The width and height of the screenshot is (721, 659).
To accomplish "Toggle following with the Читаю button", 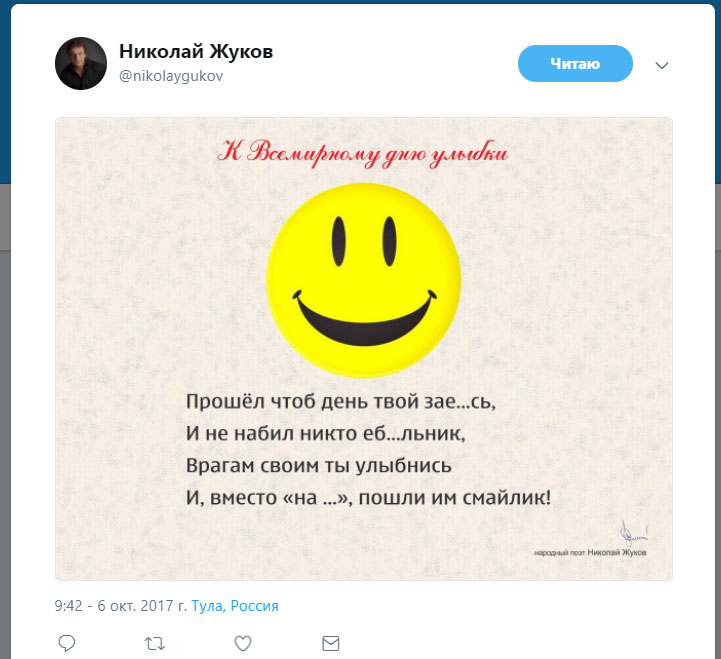I will pos(575,63).
